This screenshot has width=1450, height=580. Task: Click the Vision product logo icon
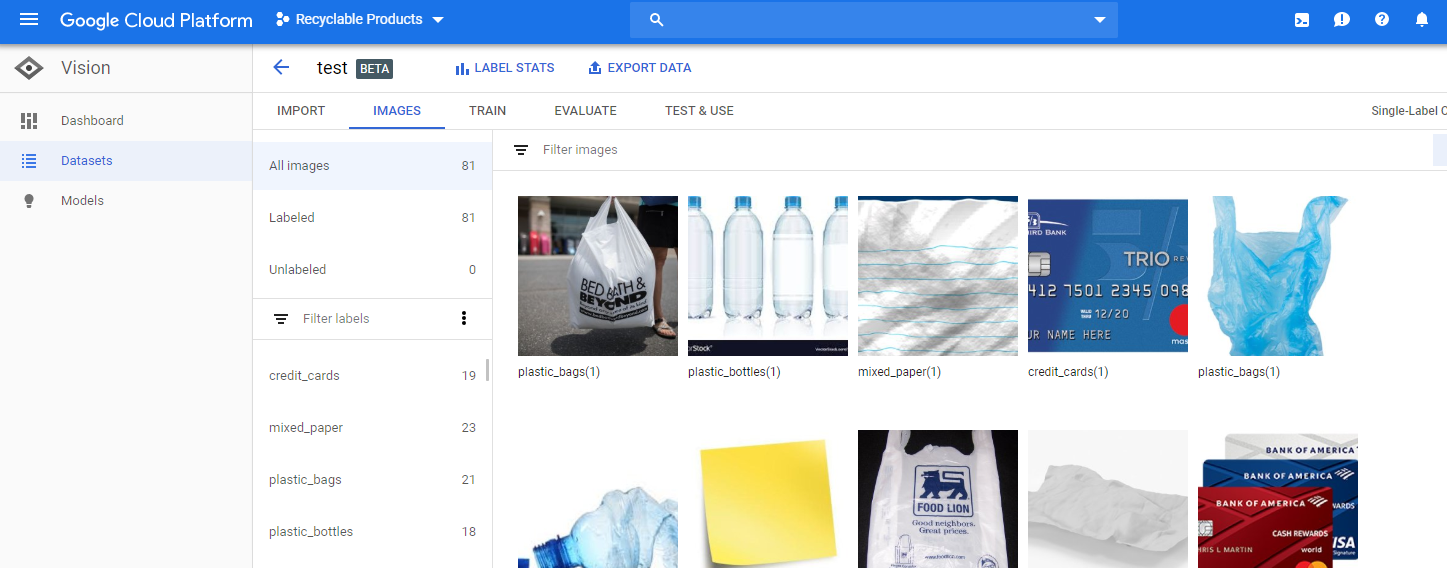(x=29, y=68)
